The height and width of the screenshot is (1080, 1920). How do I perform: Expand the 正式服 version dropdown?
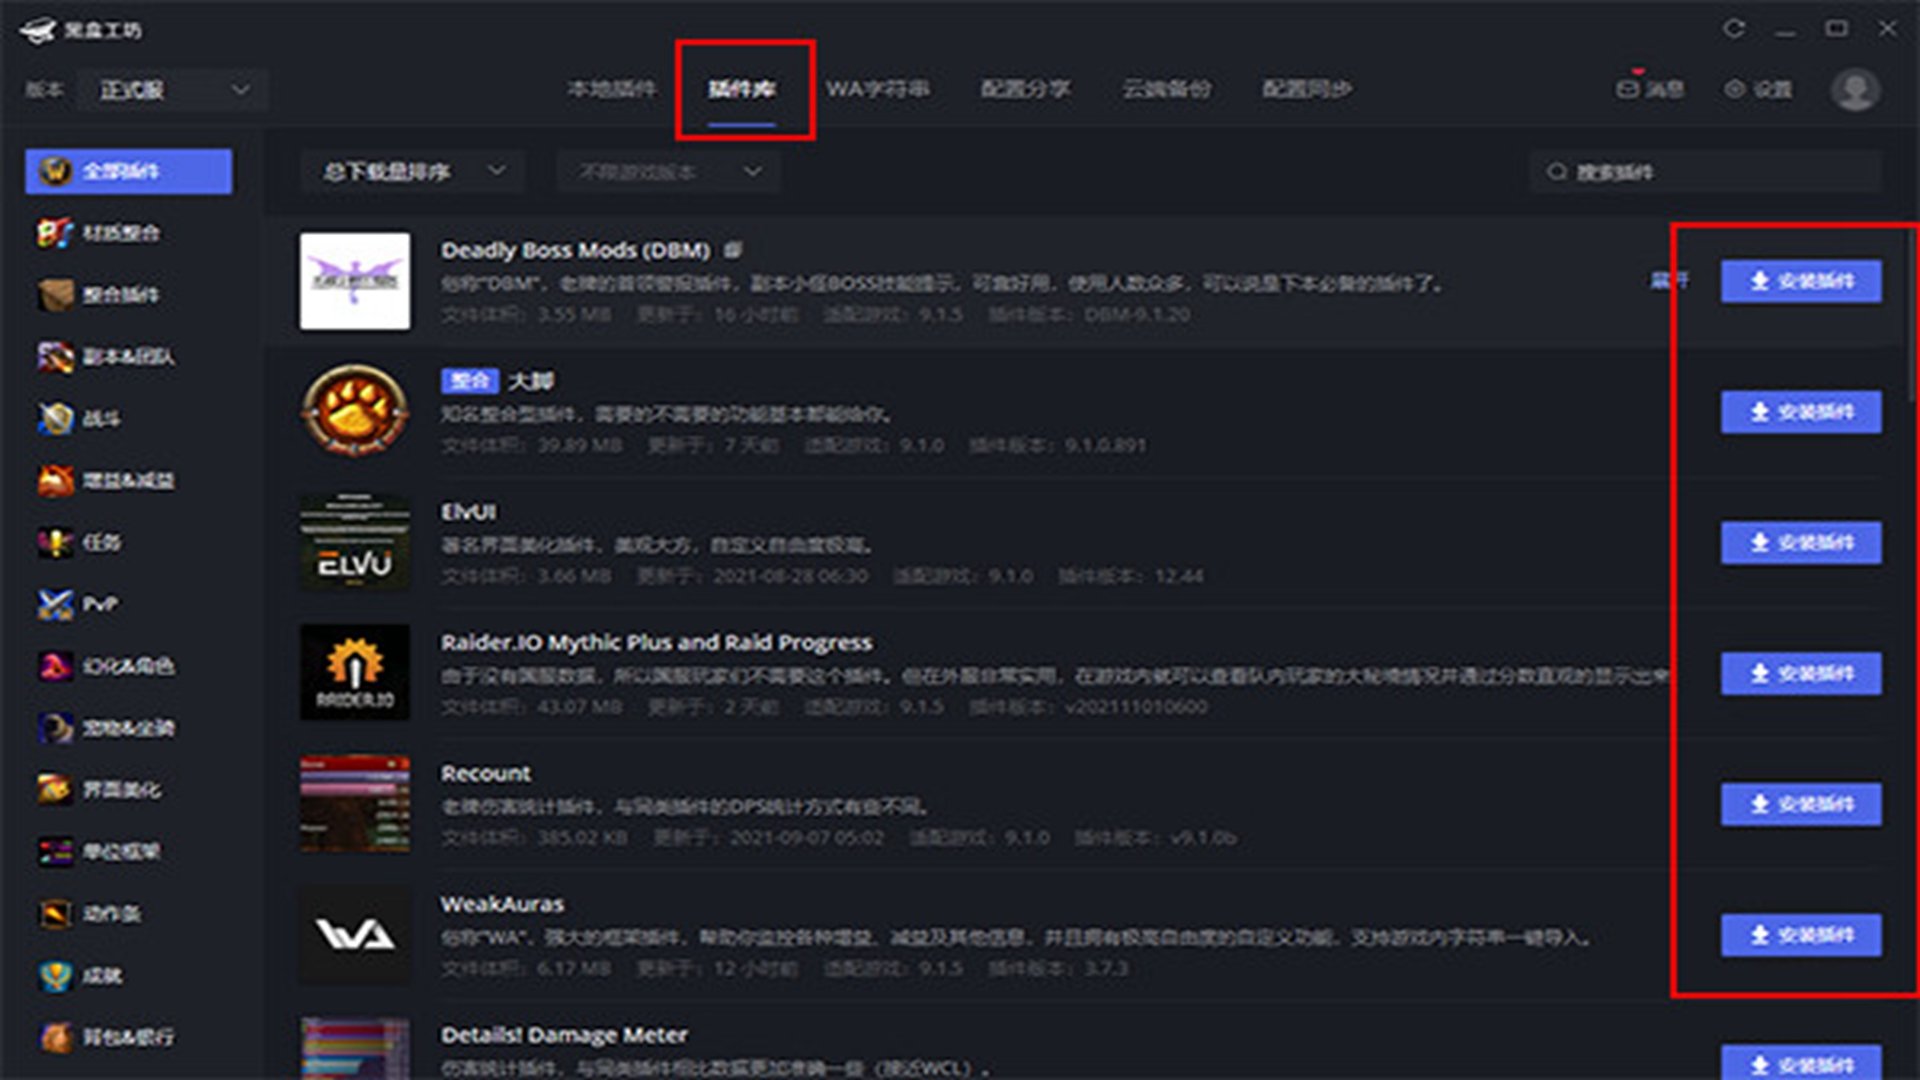click(x=172, y=90)
